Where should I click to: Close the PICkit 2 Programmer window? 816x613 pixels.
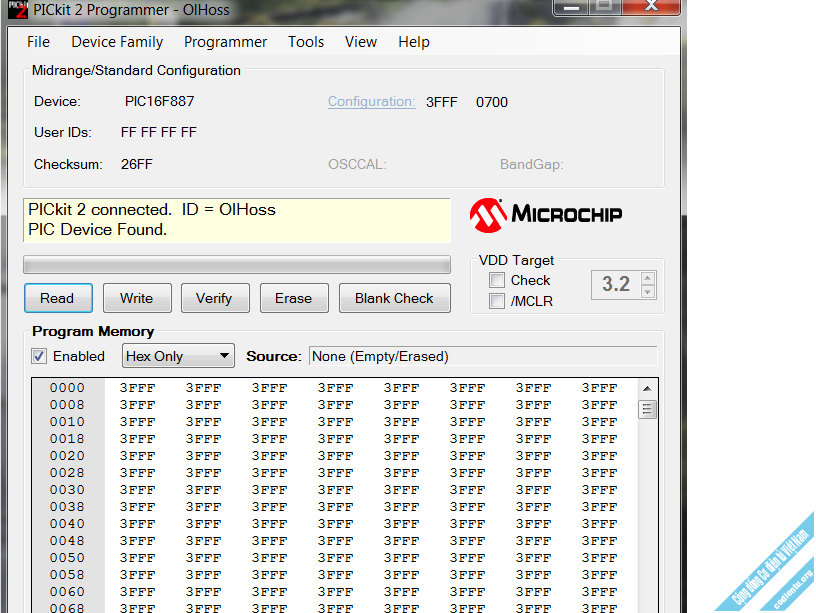(651, 7)
